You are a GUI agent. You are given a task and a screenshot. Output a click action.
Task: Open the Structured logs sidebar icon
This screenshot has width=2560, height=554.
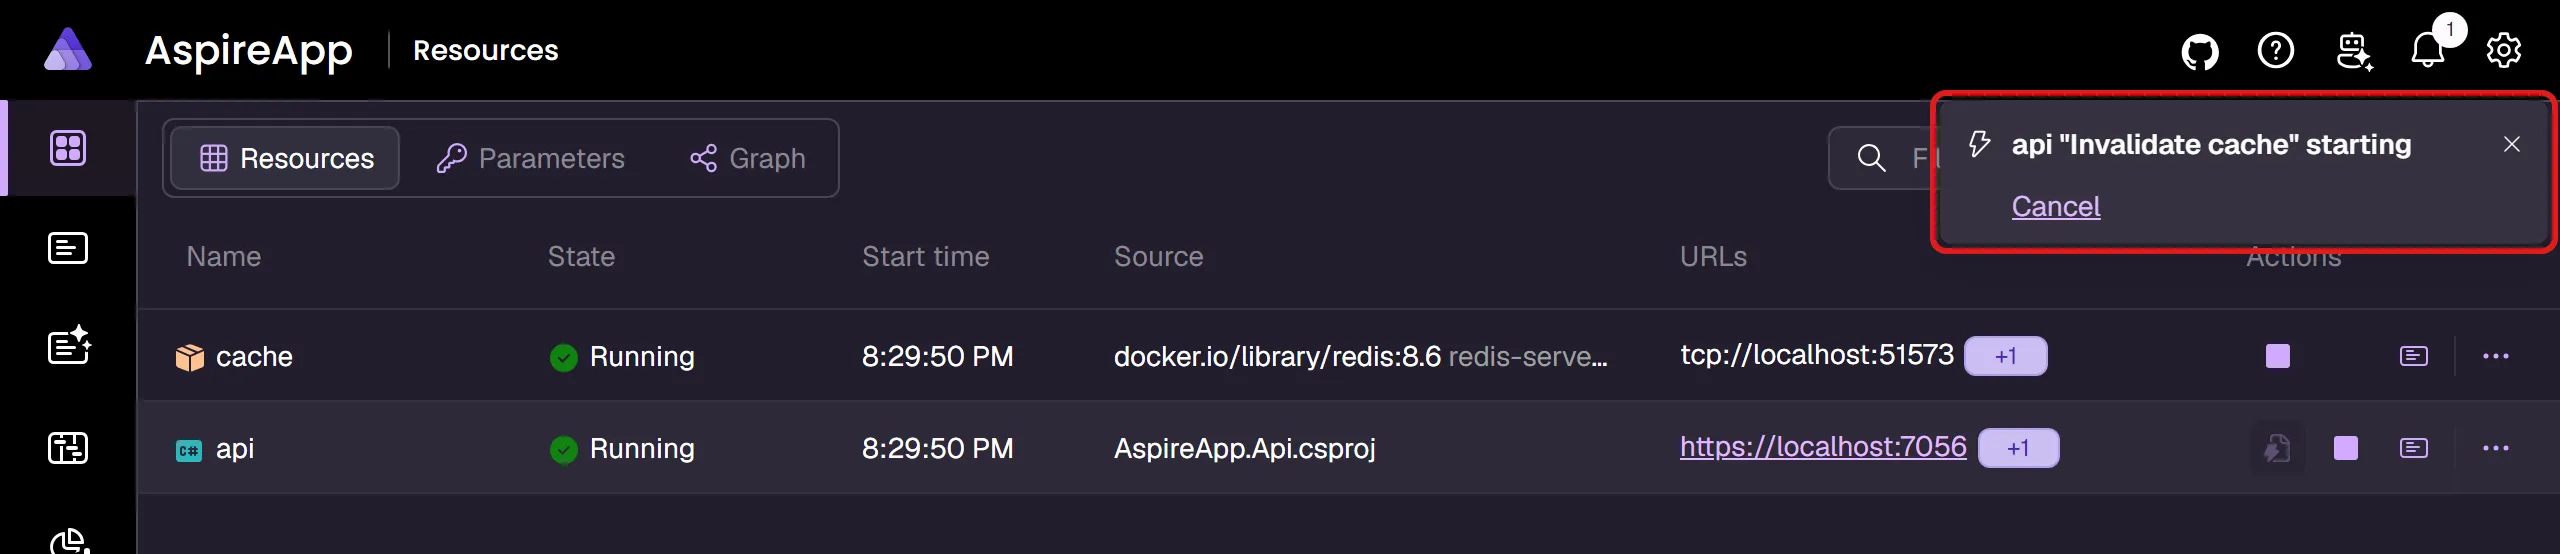pyautogui.click(x=69, y=346)
